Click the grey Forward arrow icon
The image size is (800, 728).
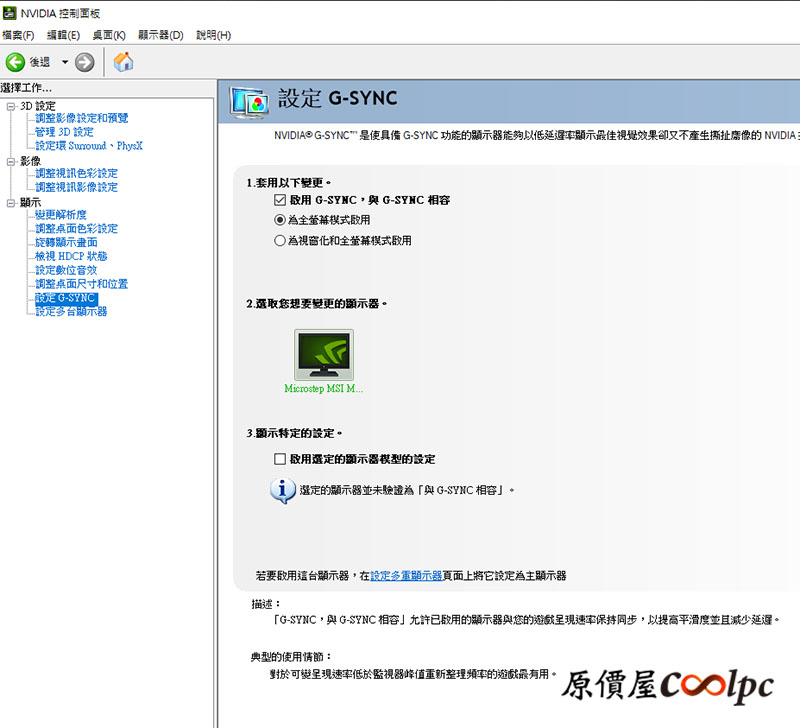85,62
